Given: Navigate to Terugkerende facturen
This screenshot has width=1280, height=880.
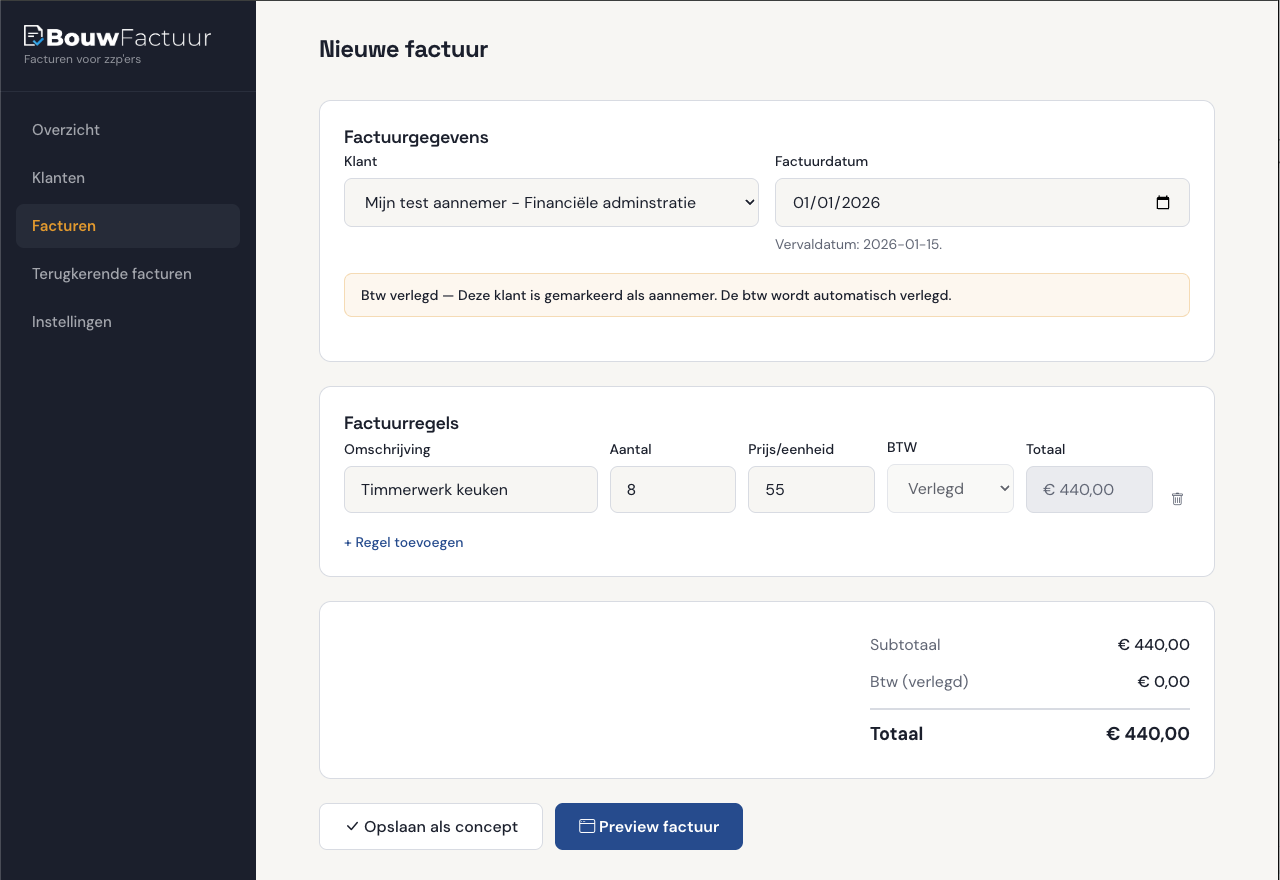Looking at the screenshot, I should 111,274.
